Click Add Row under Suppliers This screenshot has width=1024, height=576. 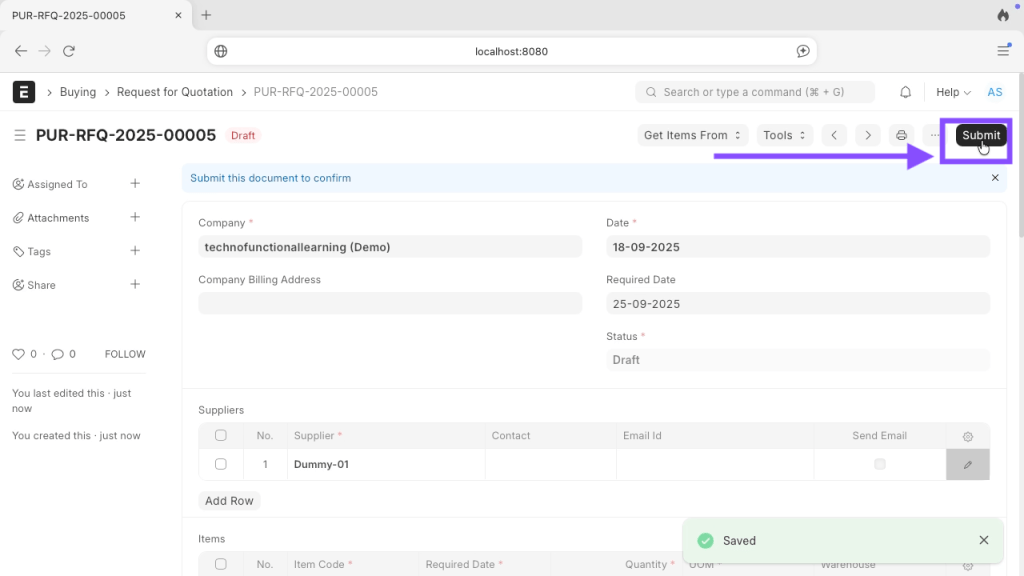pyautogui.click(x=229, y=501)
